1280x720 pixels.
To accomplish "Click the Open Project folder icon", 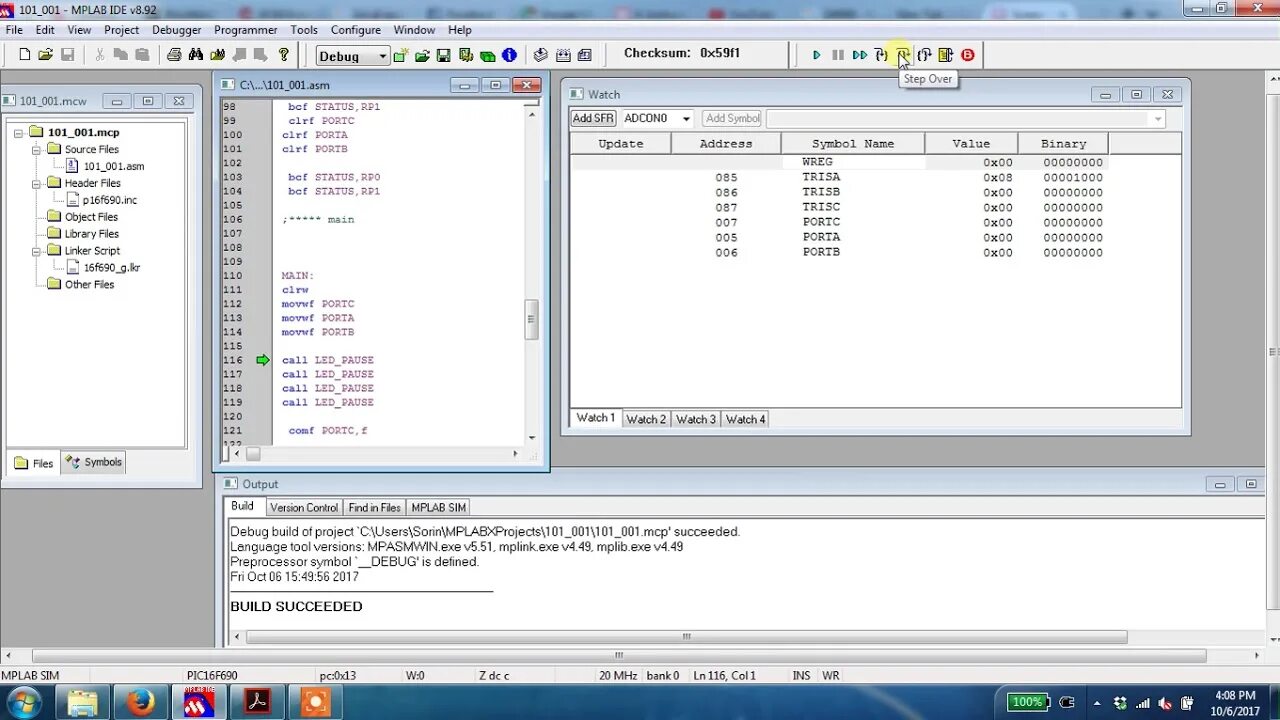I will tap(422, 56).
